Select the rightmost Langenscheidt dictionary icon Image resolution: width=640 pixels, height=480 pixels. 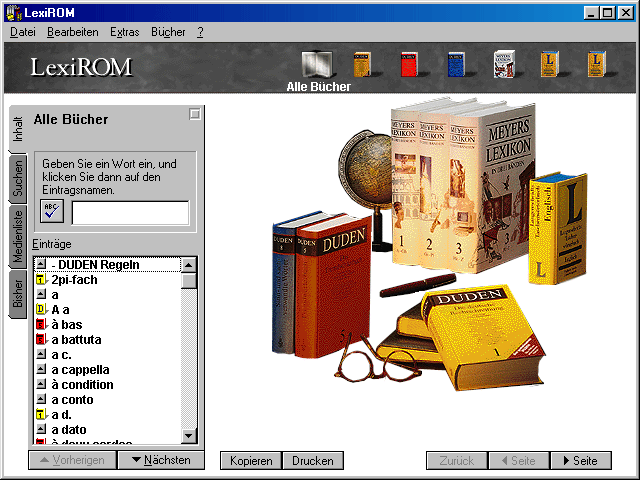pyautogui.click(x=597, y=65)
